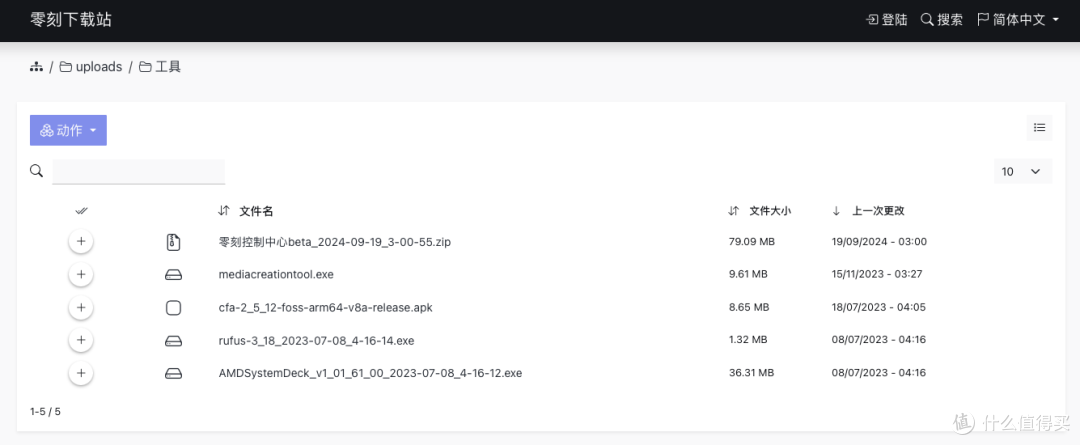Toggle select-all double checkmark in table header
Viewport: 1080px width, 445px height.
click(81, 211)
